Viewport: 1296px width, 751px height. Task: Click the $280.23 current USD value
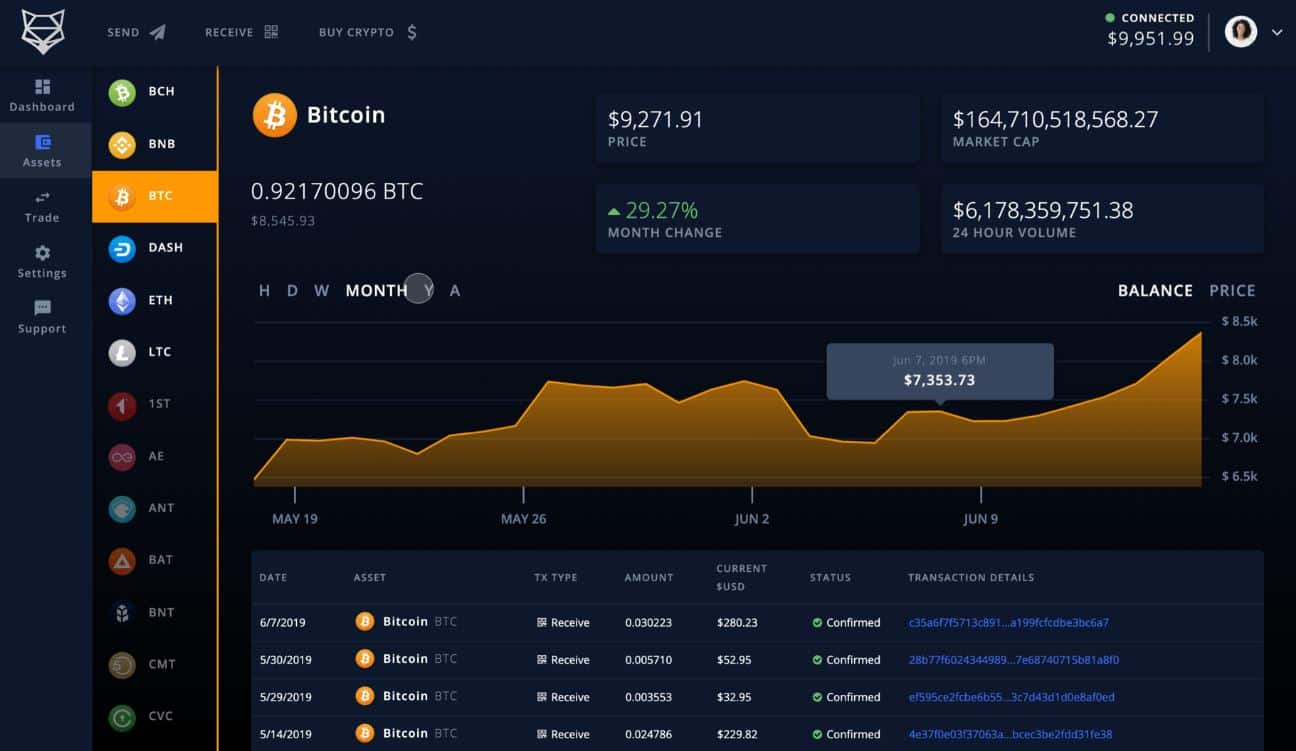point(738,623)
